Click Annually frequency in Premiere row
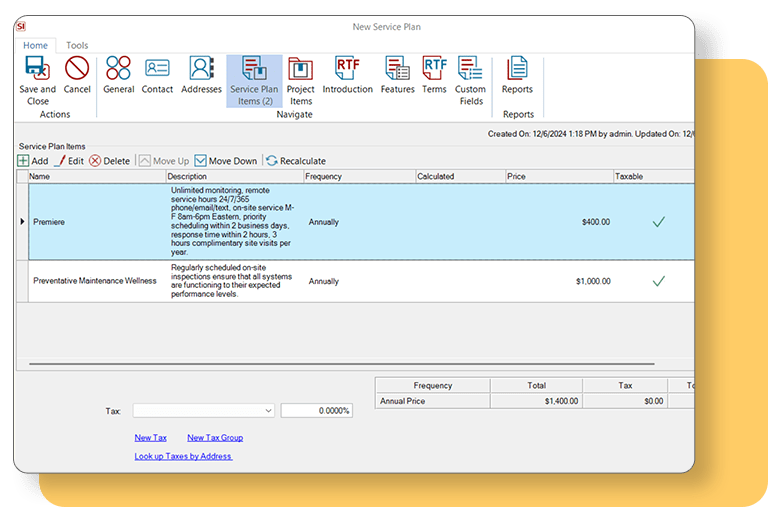 (x=323, y=222)
